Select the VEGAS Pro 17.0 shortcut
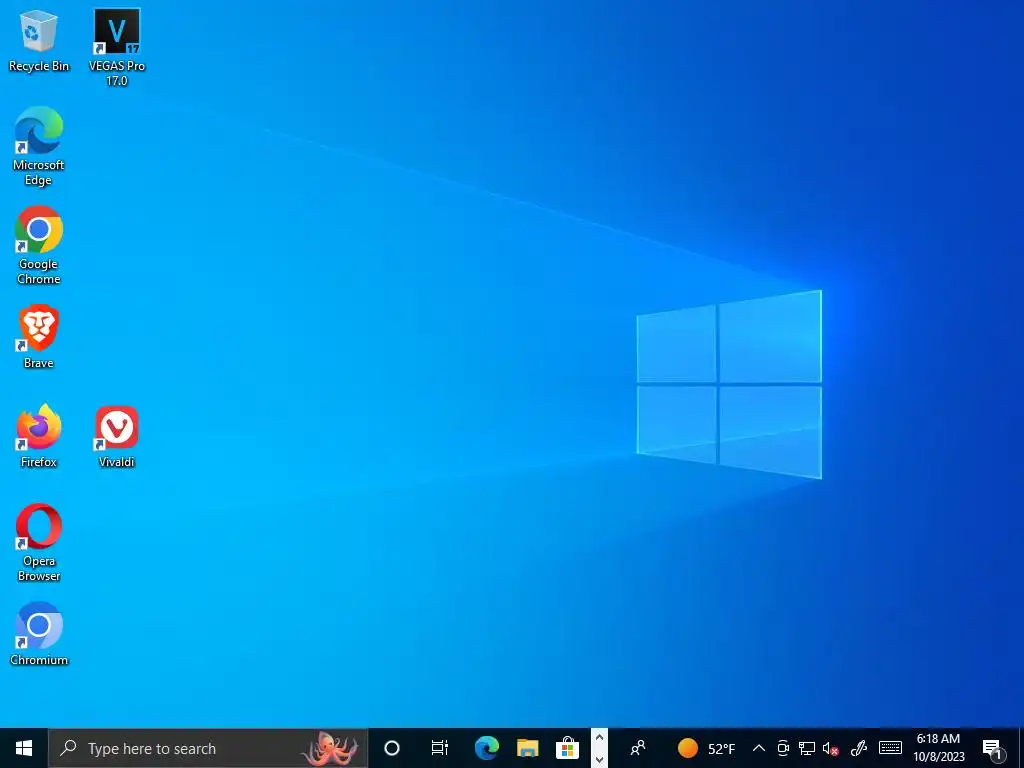This screenshot has height=768, width=1024. pyautogui.click(x=117, y=47)
